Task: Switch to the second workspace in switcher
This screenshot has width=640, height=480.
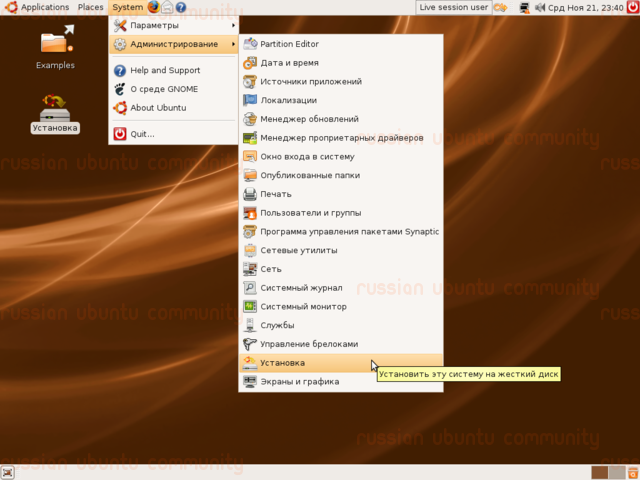Action: coord(617,473)
